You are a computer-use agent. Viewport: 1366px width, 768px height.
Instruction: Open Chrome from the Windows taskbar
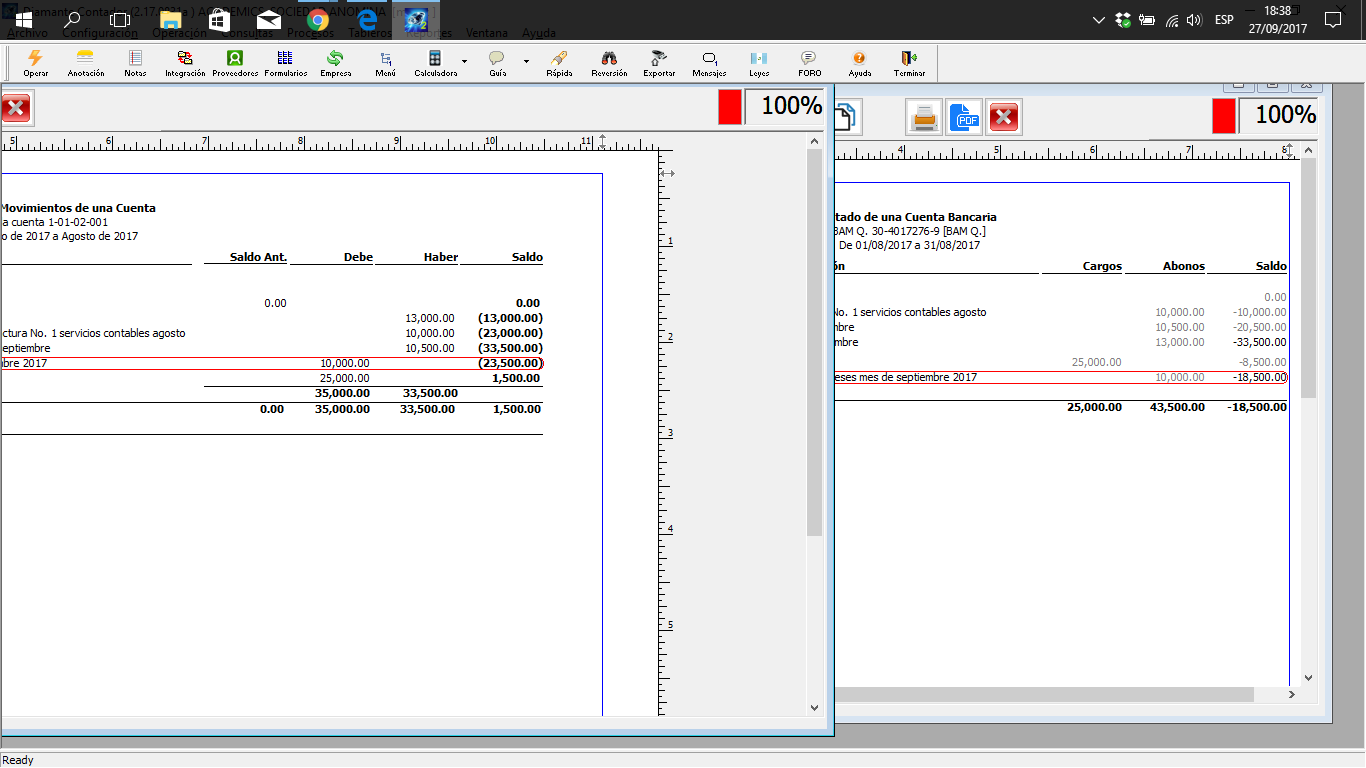318,20
